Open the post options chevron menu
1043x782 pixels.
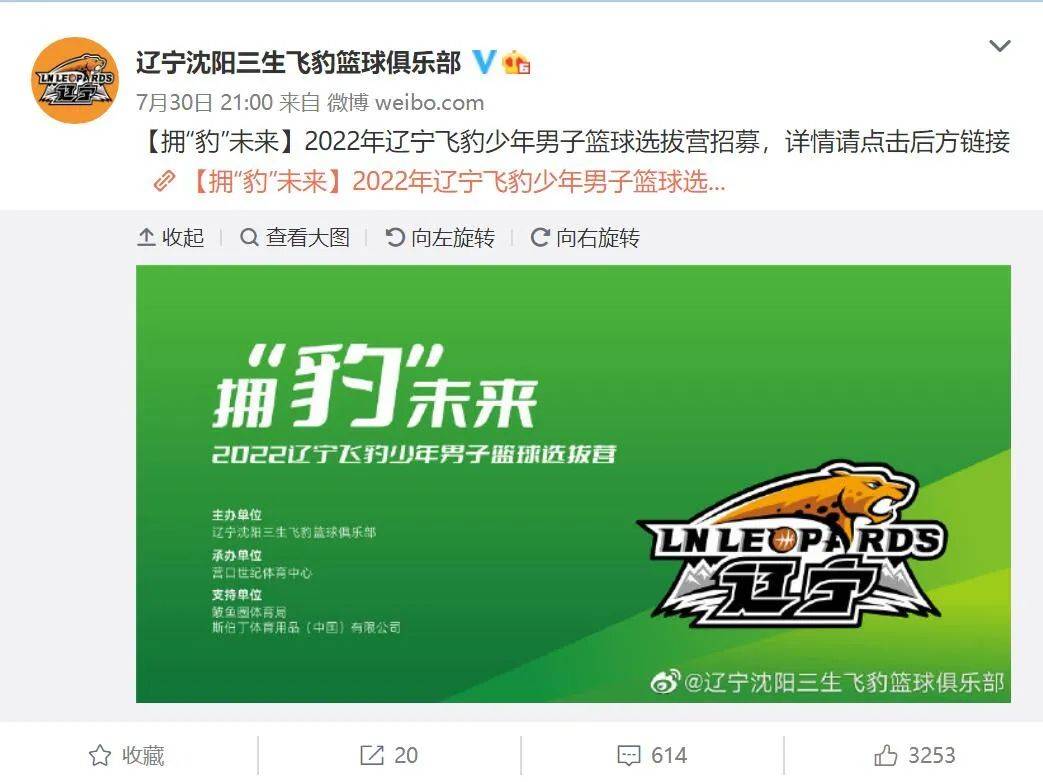coord(1000,46)
